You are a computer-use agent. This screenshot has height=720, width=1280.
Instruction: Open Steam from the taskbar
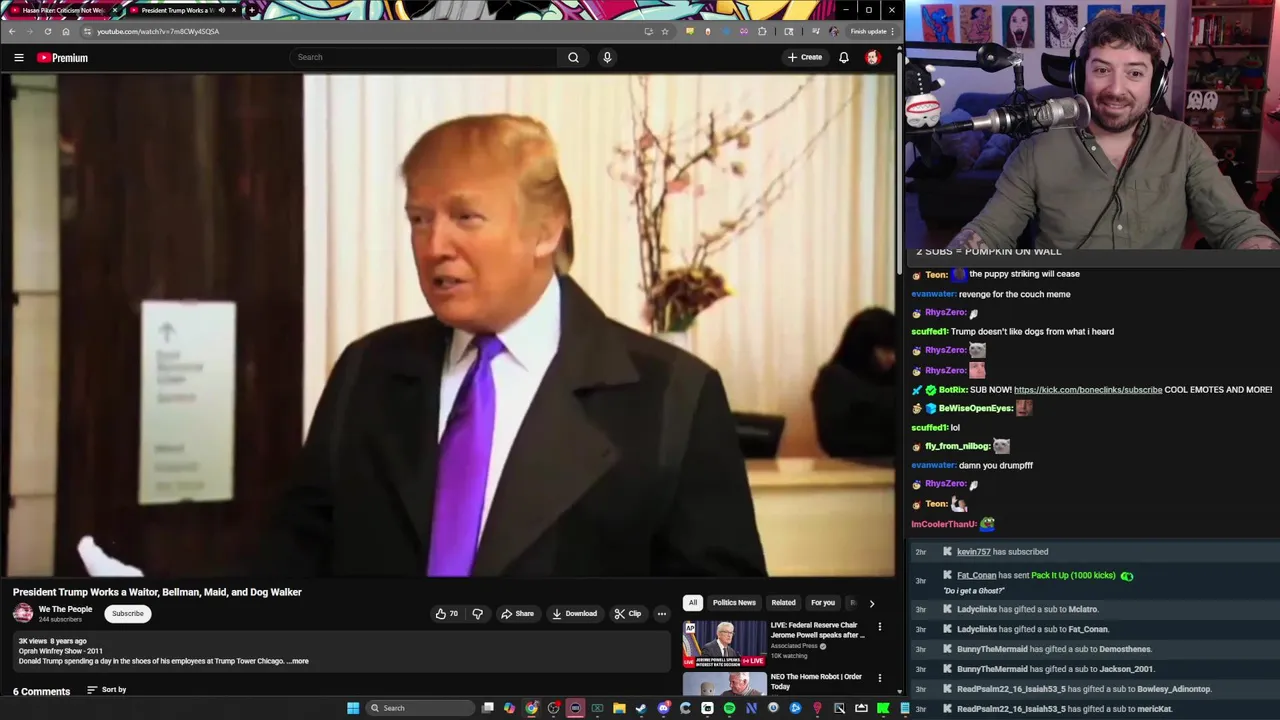click(641, 708)
